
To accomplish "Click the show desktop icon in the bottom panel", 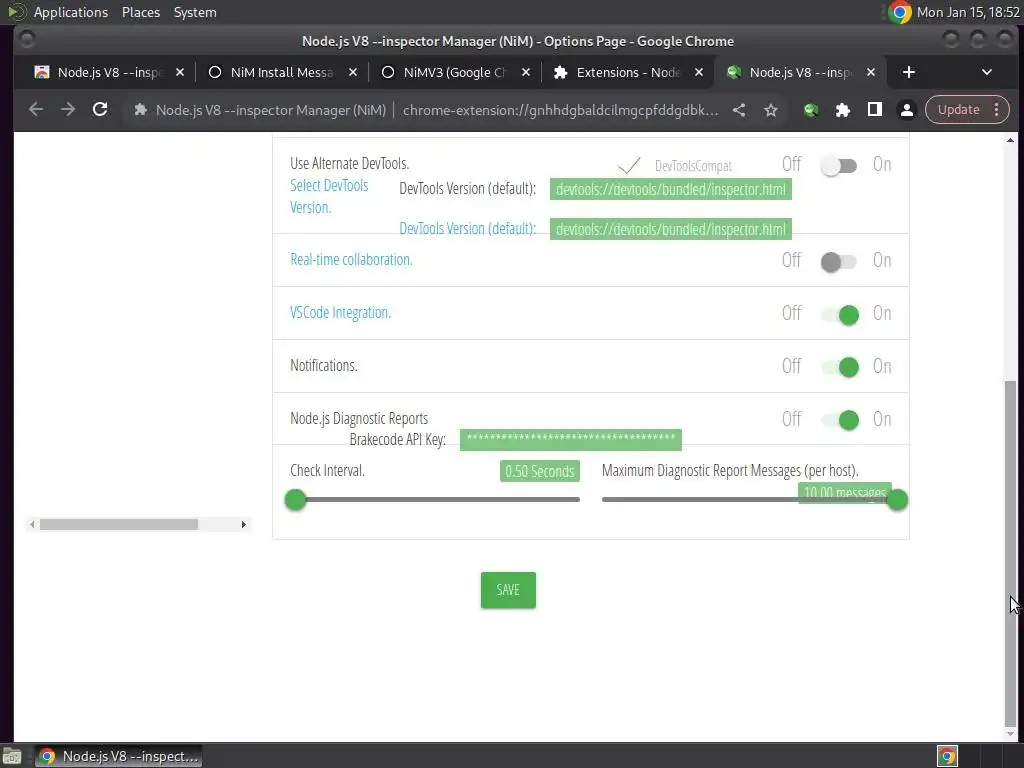I will point(12,756).
